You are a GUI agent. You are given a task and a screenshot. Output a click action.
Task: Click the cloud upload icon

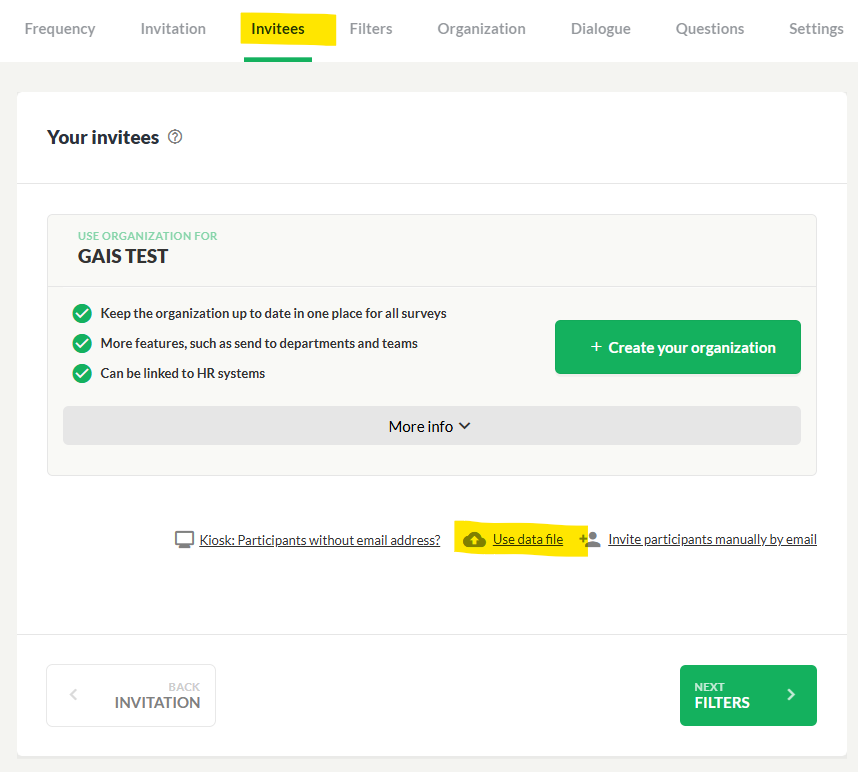474,540
